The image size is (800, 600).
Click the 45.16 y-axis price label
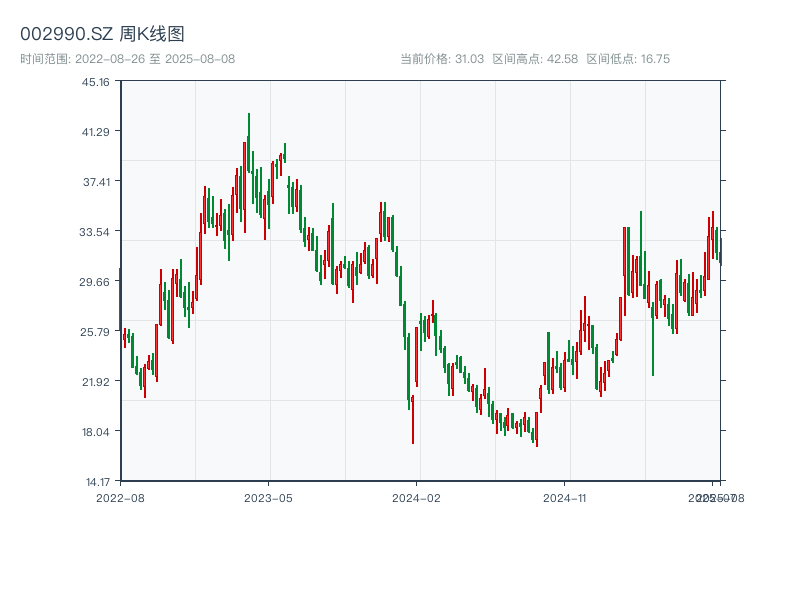click(x=96, y=82)
